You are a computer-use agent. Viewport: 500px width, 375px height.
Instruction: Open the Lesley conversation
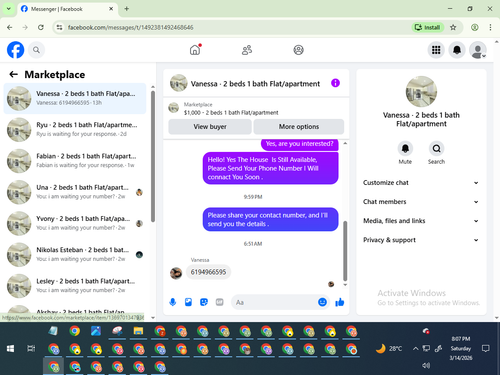[x=75, y=286]
